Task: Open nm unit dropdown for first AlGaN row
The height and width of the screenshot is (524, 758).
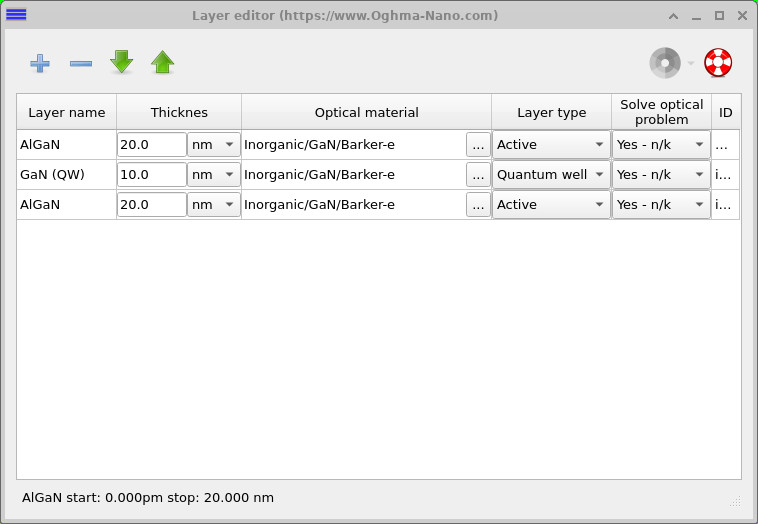Action: point(214,145)
